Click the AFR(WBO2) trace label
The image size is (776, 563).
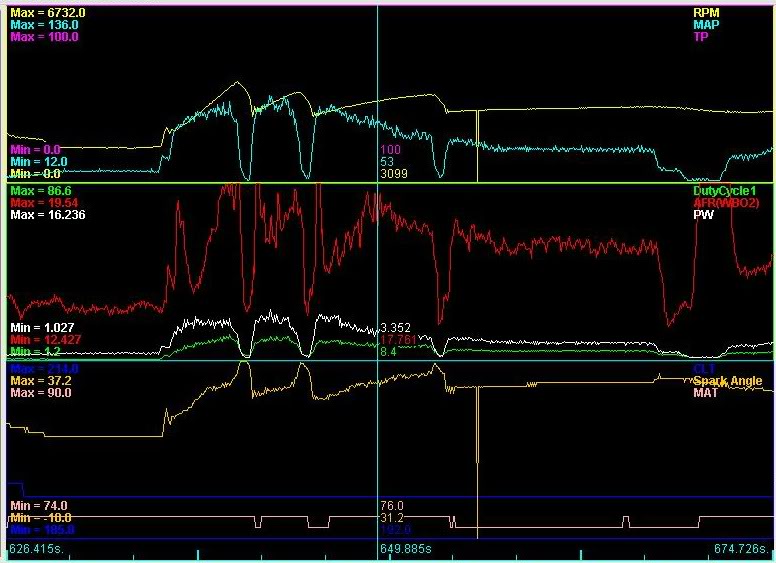pyautogui.click(x=726, y=203)
